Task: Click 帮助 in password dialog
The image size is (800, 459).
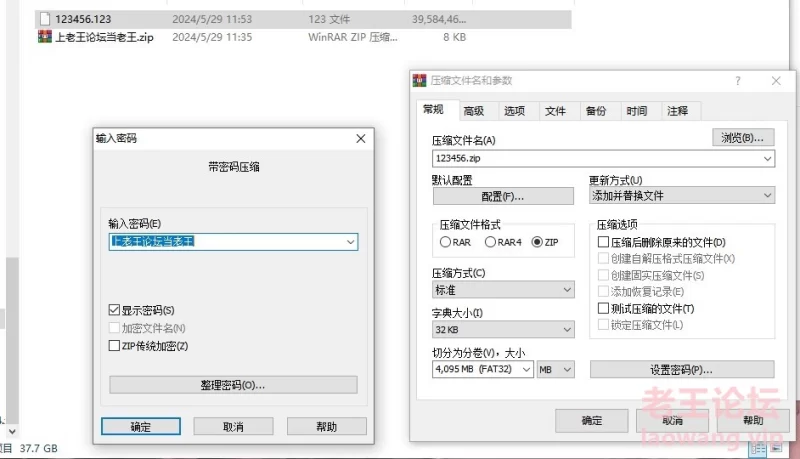Action: [x=327, y=426]
